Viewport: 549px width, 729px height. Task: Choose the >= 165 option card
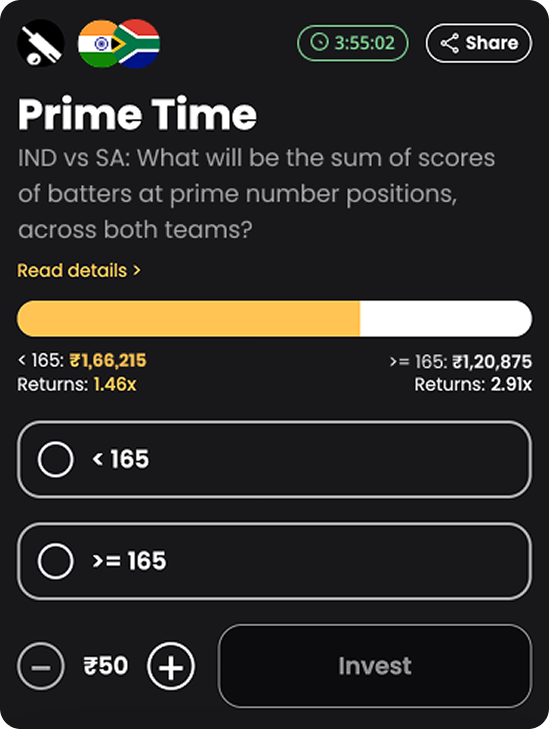[x=274, y=561]
